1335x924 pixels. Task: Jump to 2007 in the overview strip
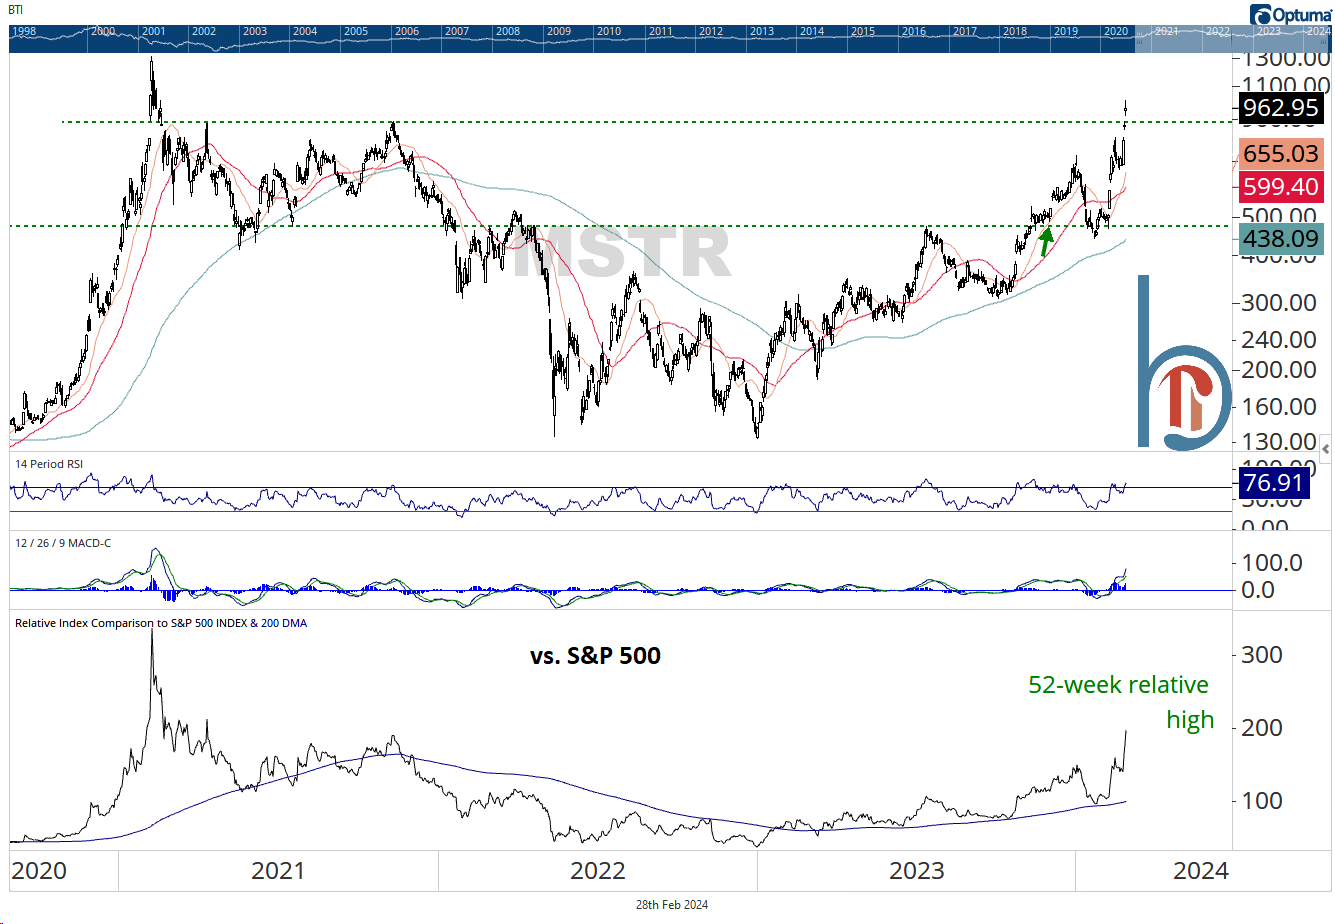[457, 31]
